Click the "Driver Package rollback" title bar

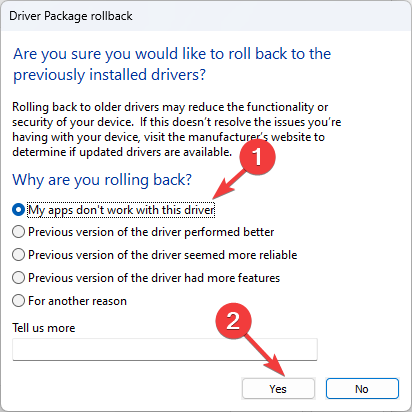tap(206, 16)
